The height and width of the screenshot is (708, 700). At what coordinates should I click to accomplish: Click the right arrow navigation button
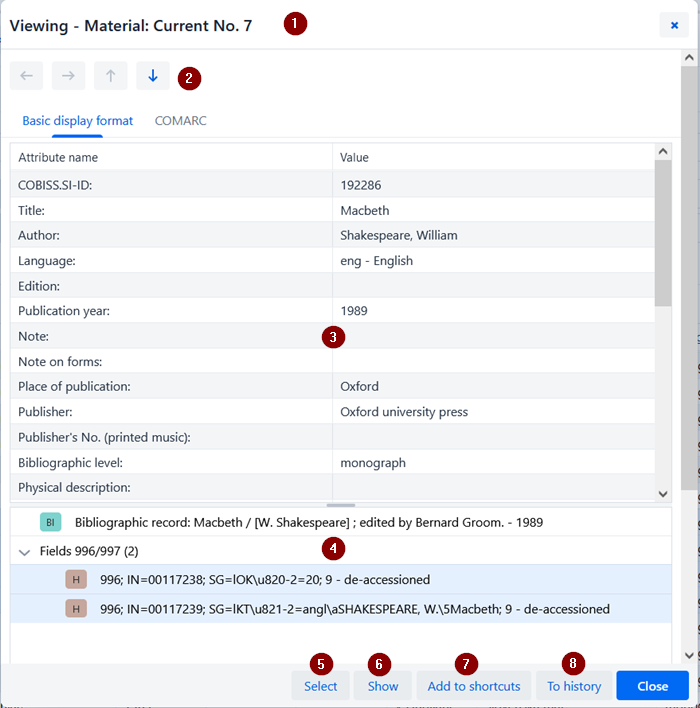click(x=69, y=77)
